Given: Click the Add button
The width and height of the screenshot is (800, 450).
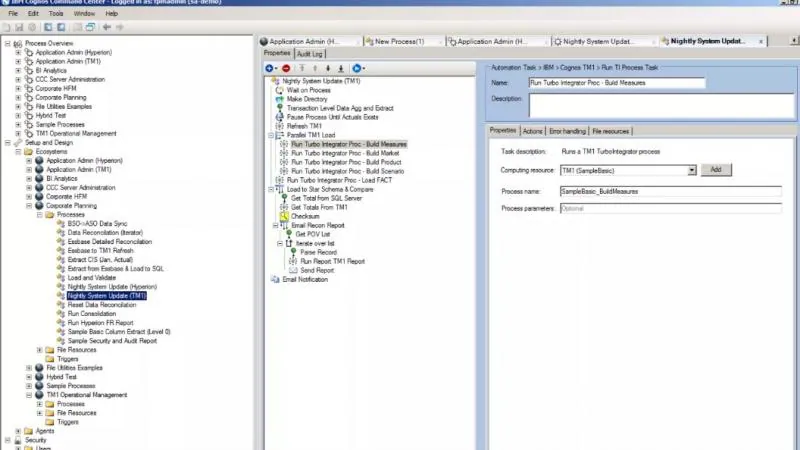Looking at the screenshot, I should (716, 170).
